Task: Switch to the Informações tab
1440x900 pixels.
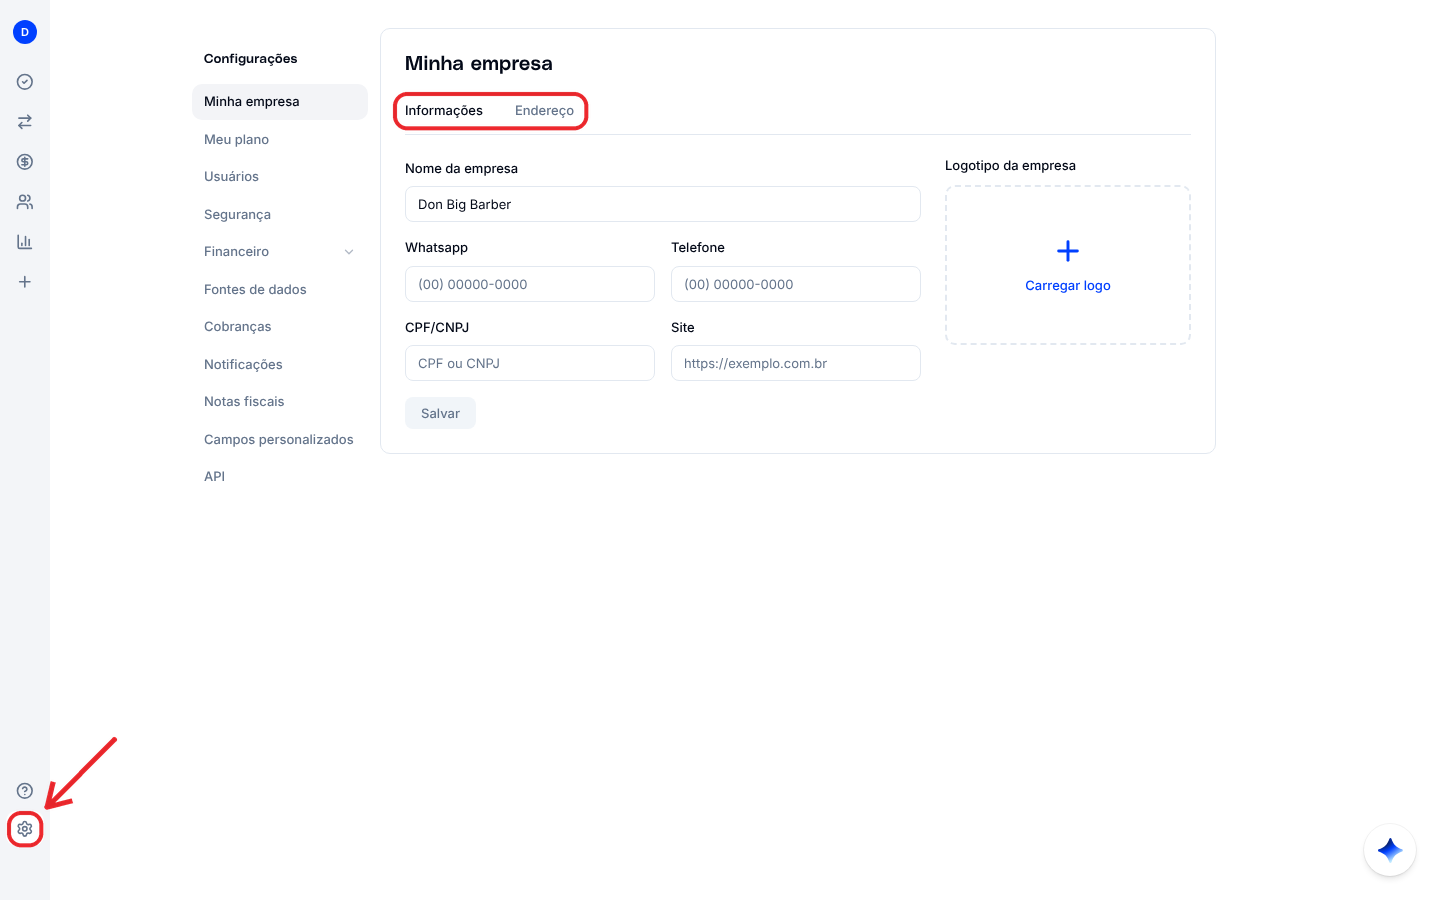Action: (444, 111)
